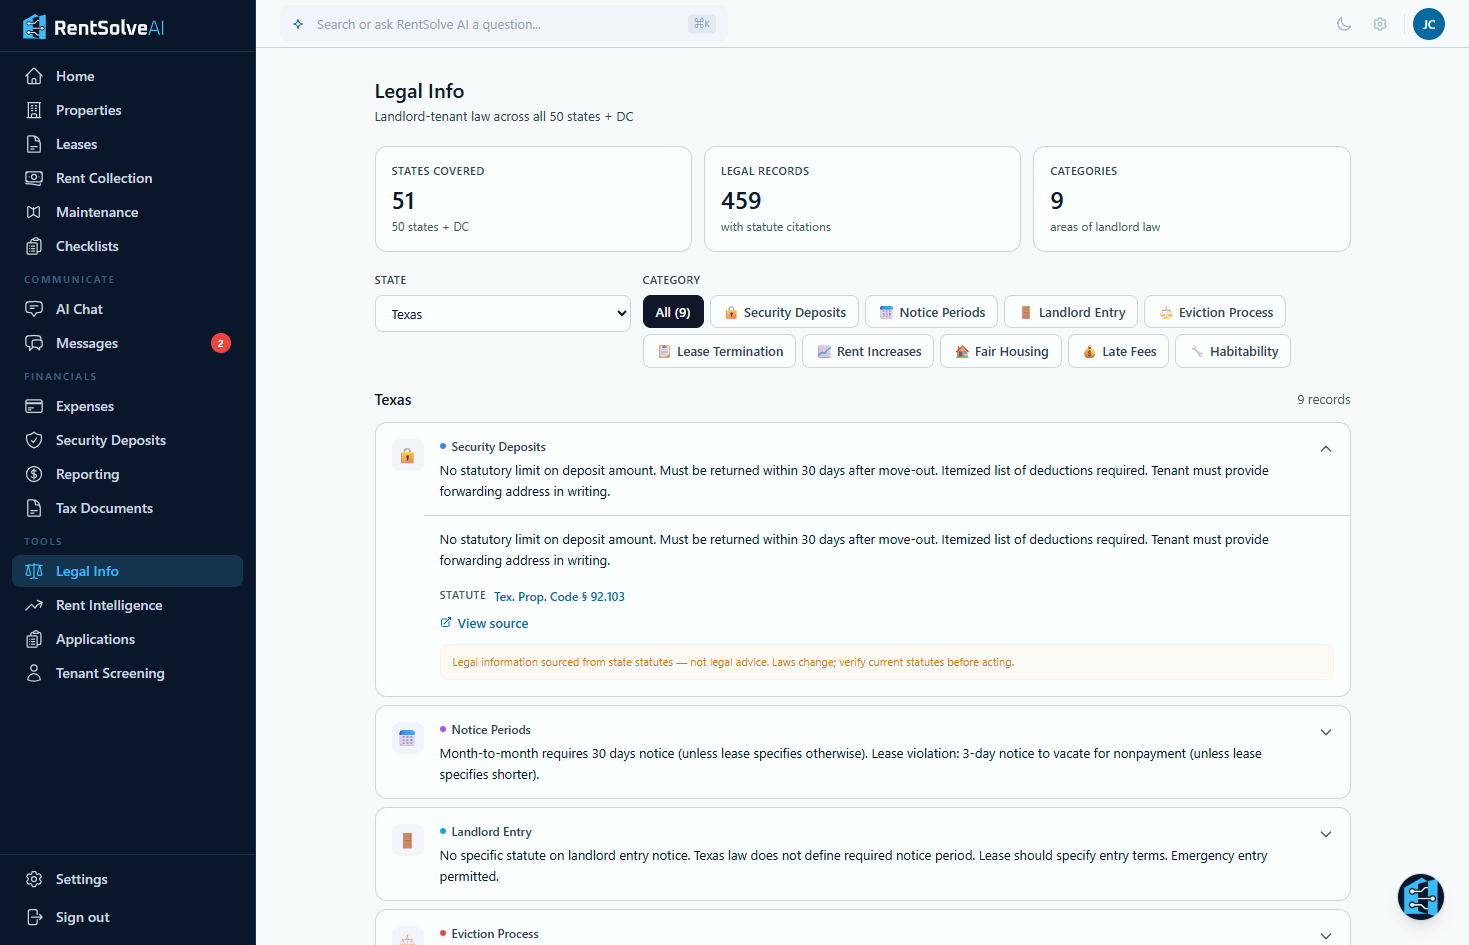Click Security Deposits lock icon in record
1469x945 pixels.
pos(407,456)
